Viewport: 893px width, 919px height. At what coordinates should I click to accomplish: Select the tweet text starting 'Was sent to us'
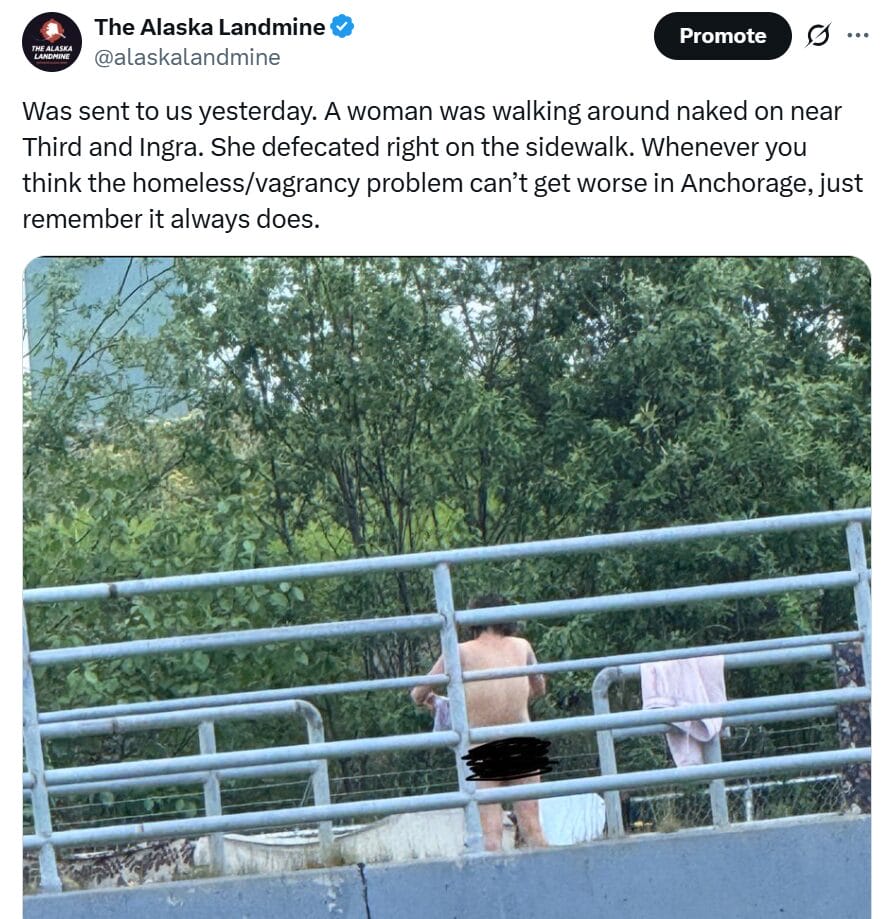point(442,165)
